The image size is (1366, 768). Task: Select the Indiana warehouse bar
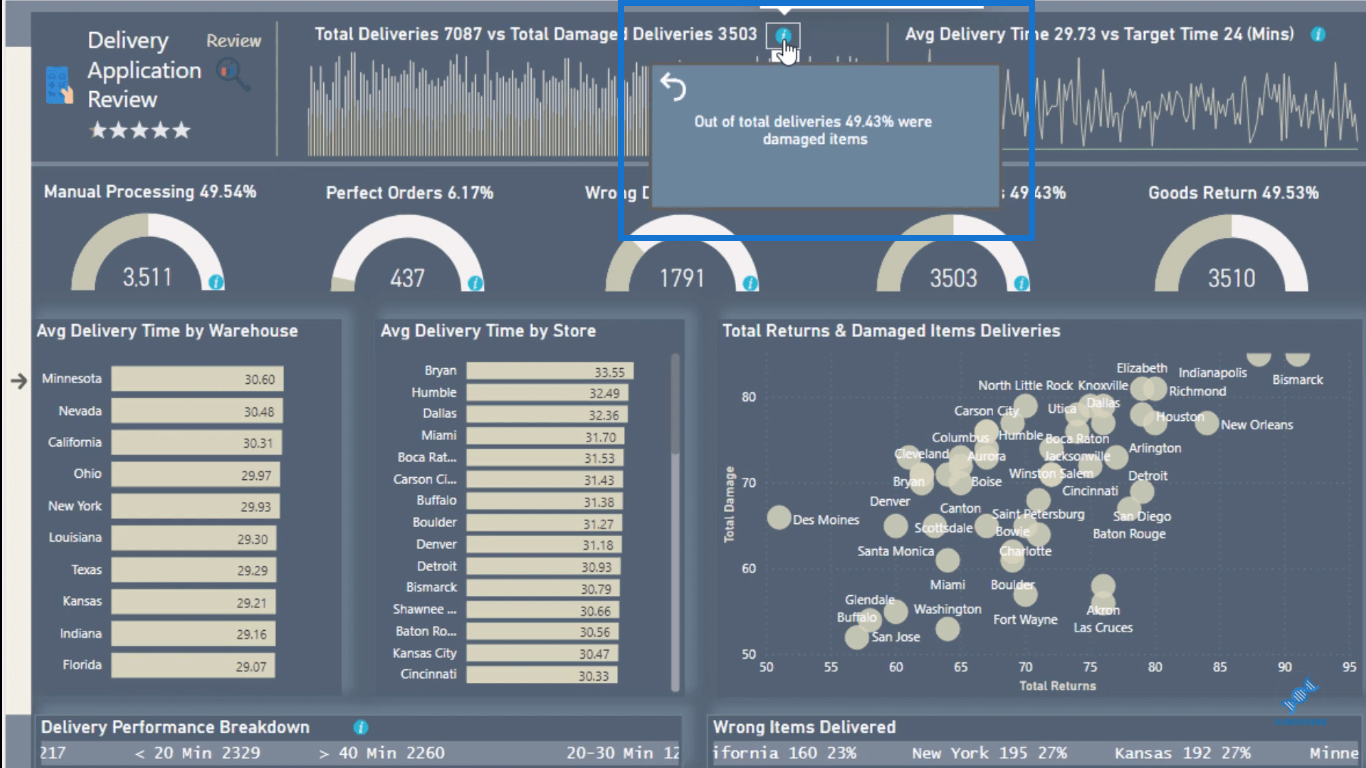tap(193, 634)
